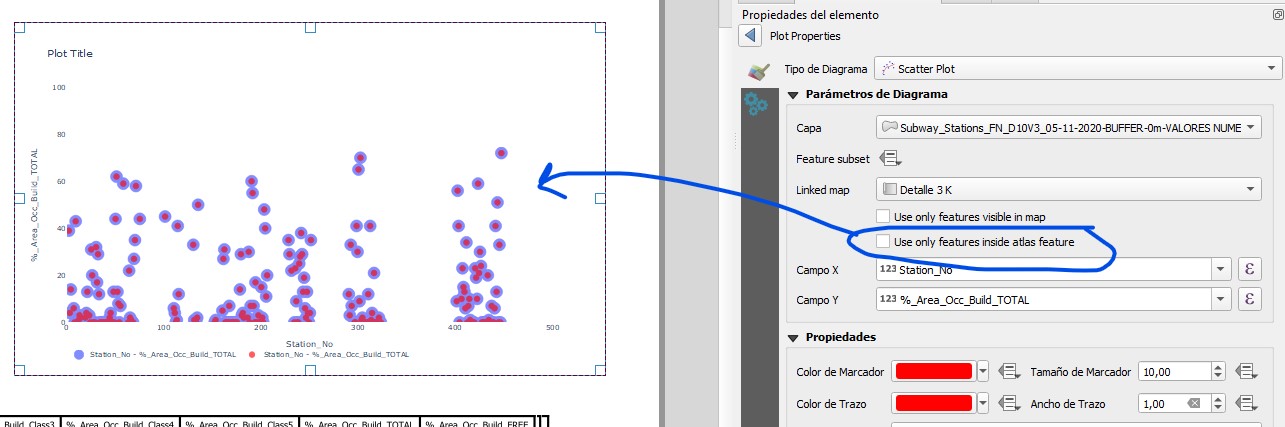Collapse the Propiedades section

point(794,337)
